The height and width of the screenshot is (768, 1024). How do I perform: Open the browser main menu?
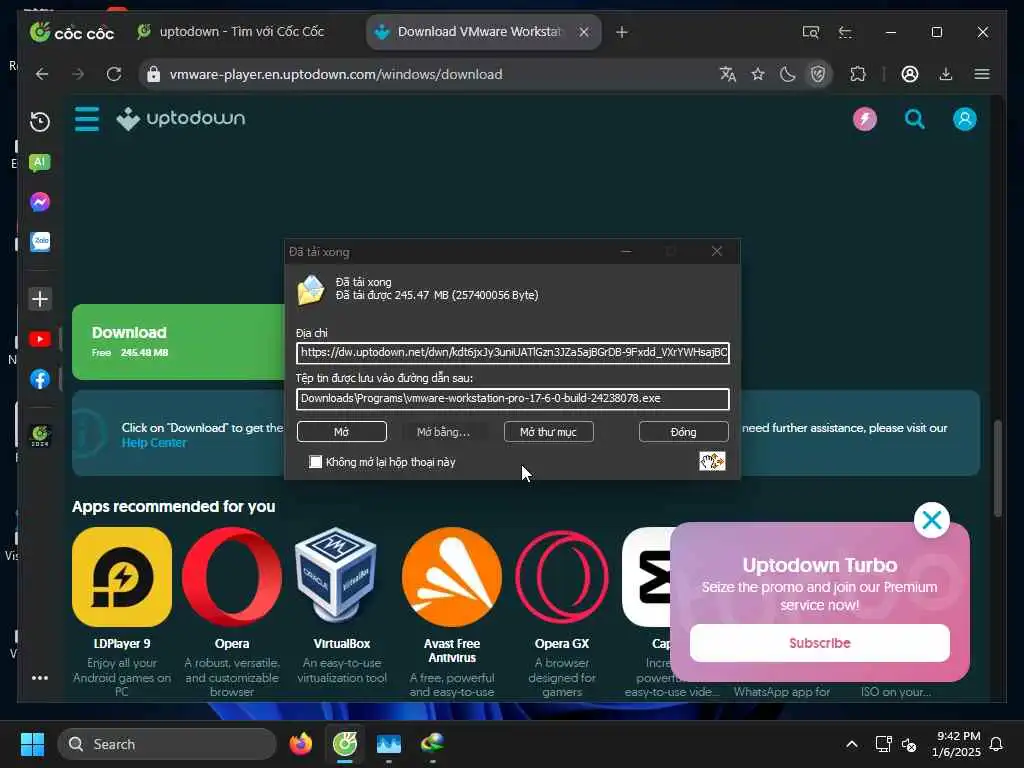(982, 74)
